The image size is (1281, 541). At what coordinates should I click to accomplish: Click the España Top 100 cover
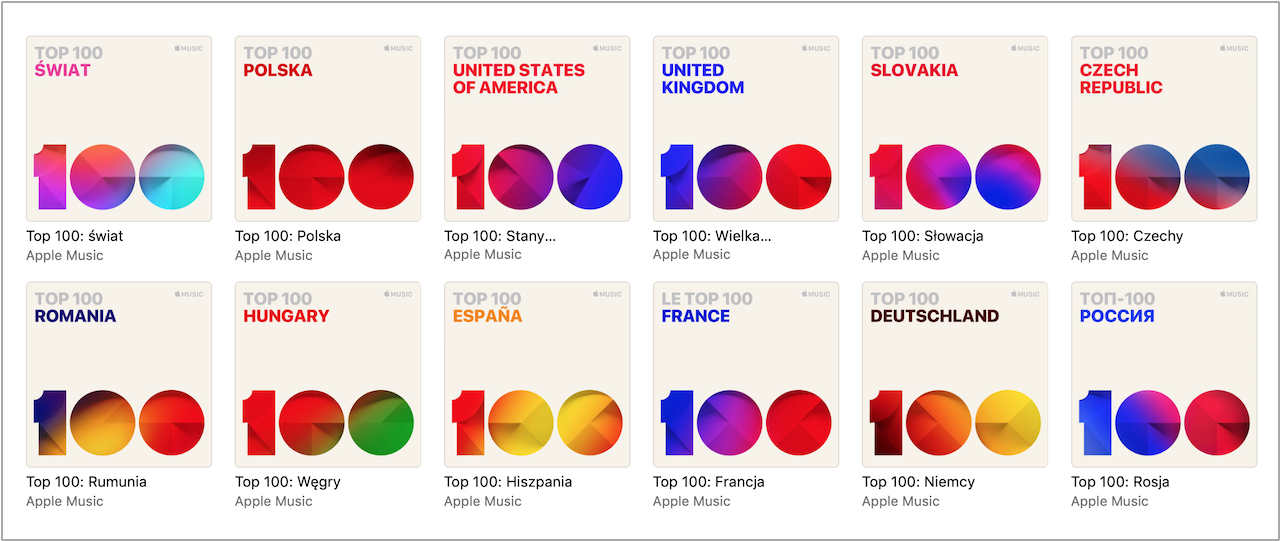pyautogui.click(x=537, y=375)
